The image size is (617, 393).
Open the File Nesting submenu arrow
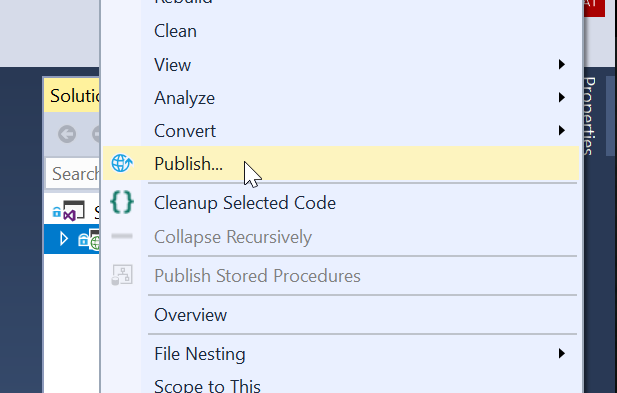coord(562,354)
